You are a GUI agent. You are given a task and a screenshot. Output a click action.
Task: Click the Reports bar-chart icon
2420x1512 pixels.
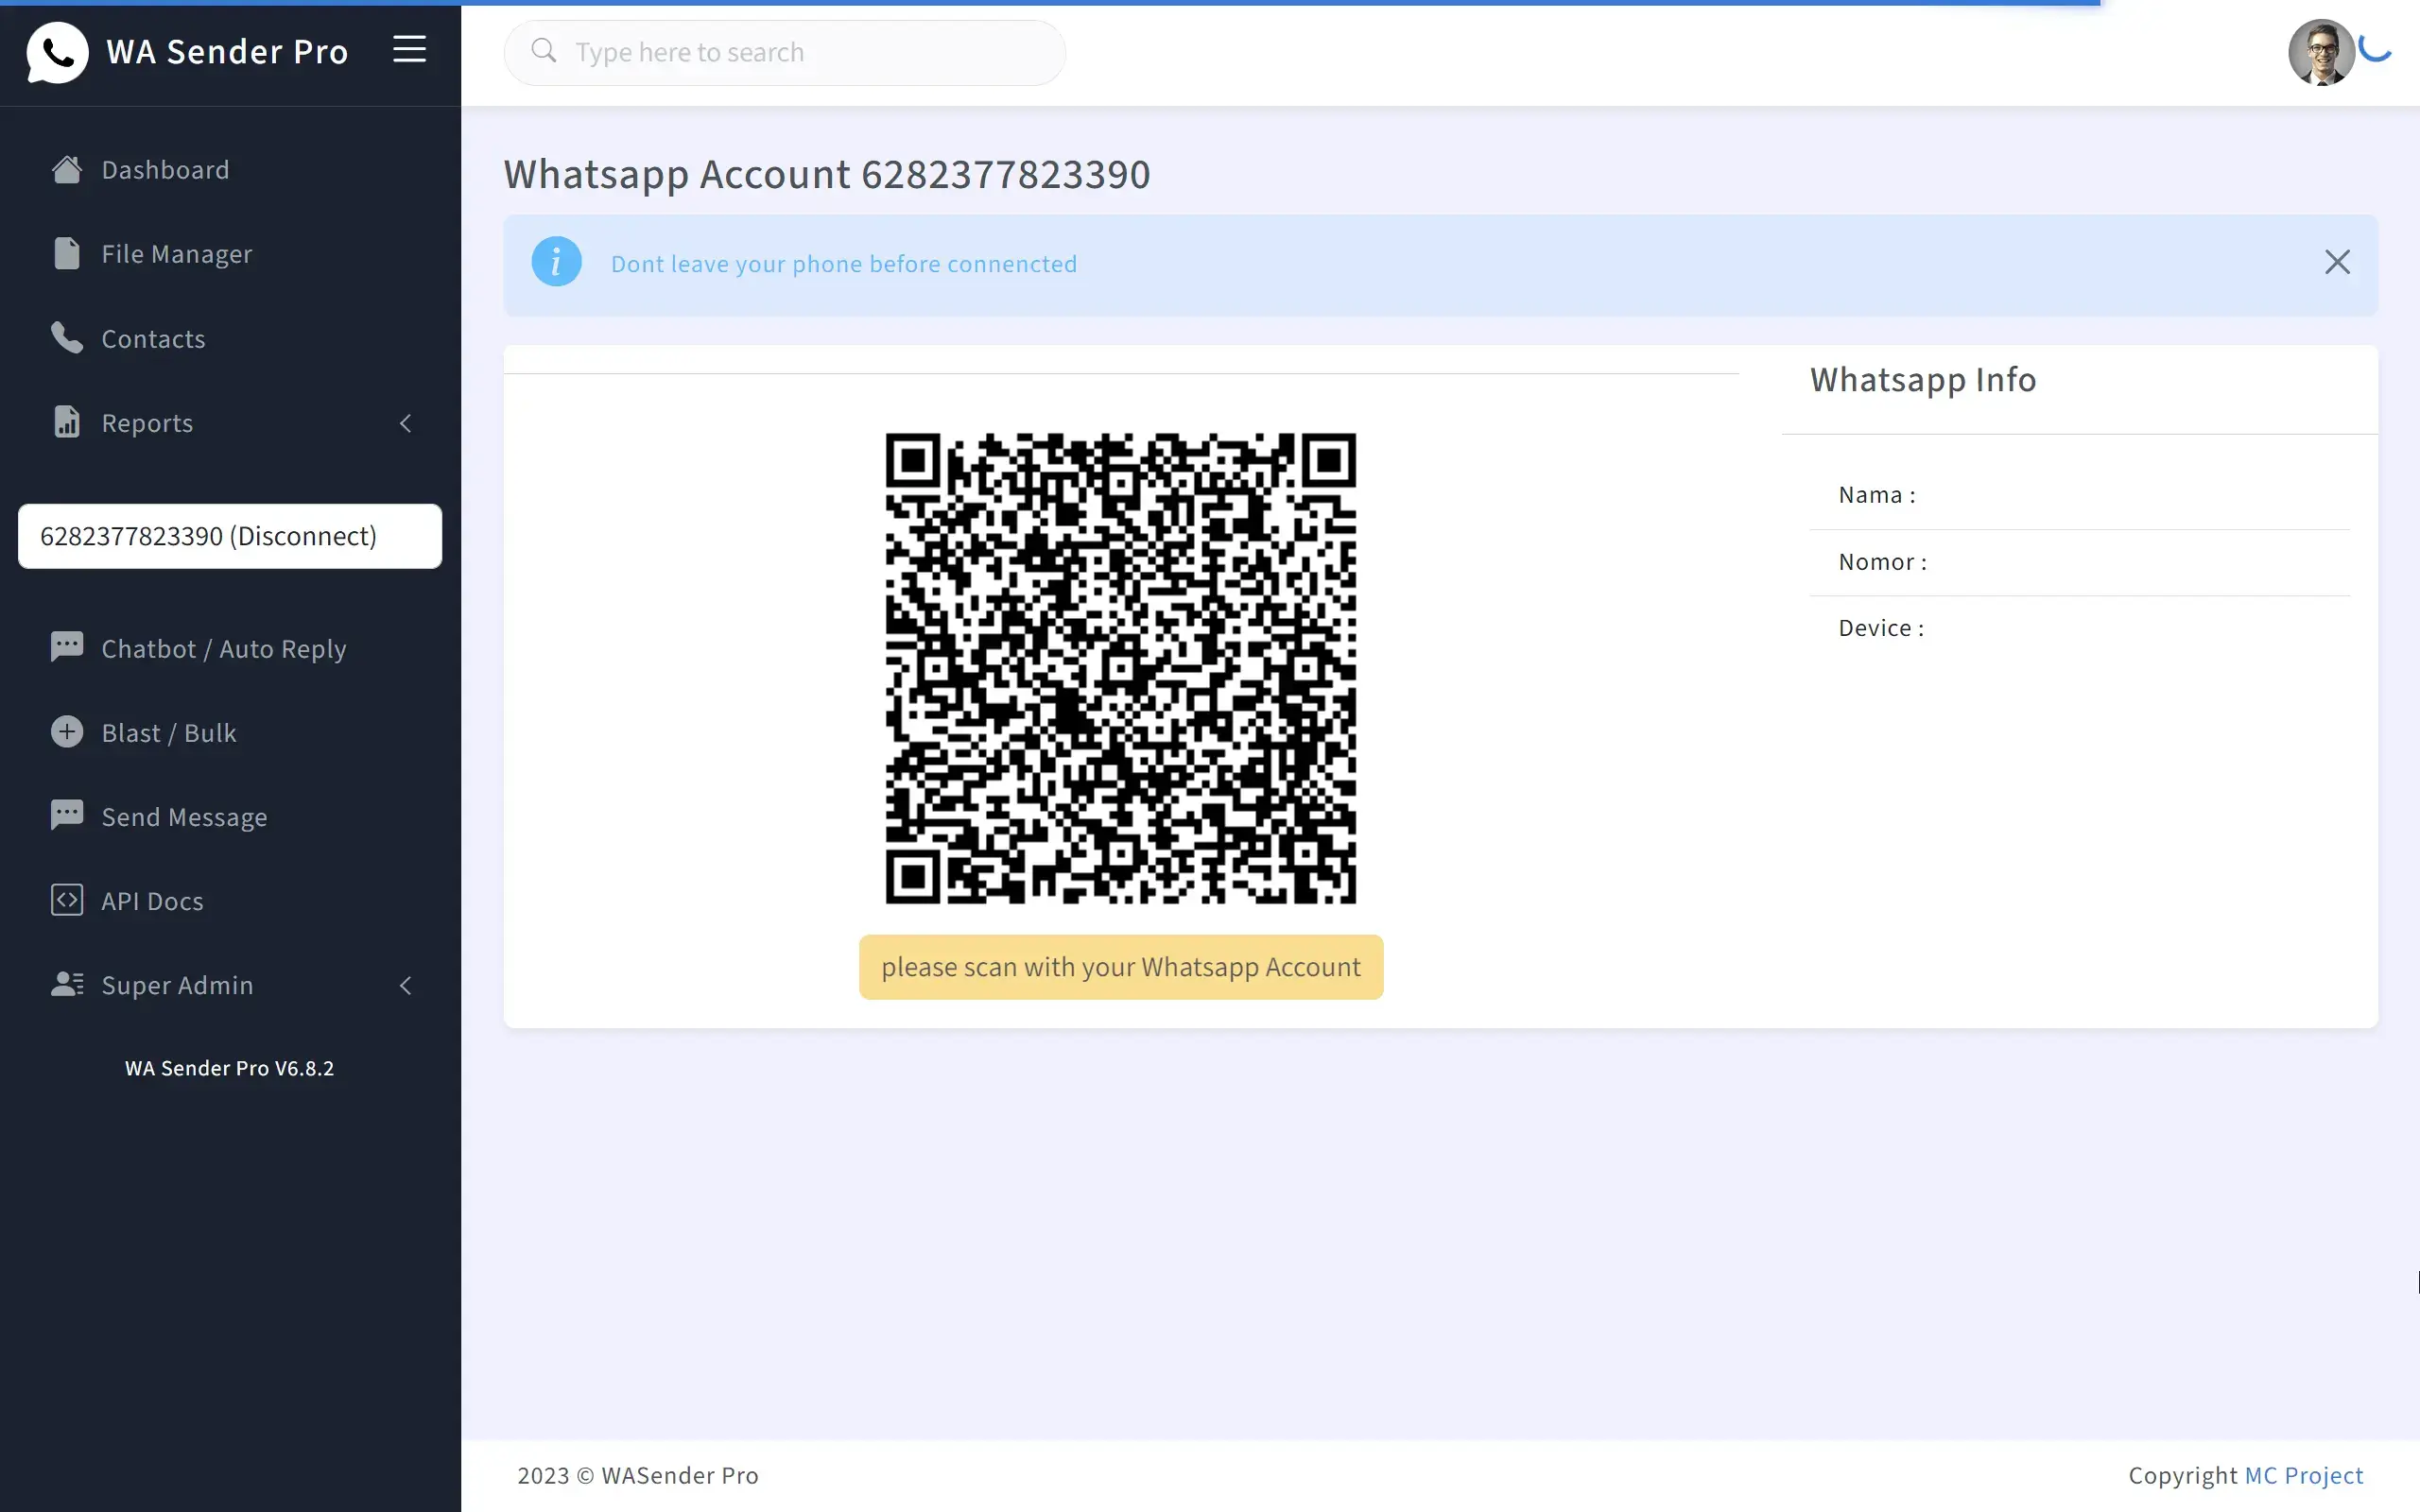coord(66,422)
